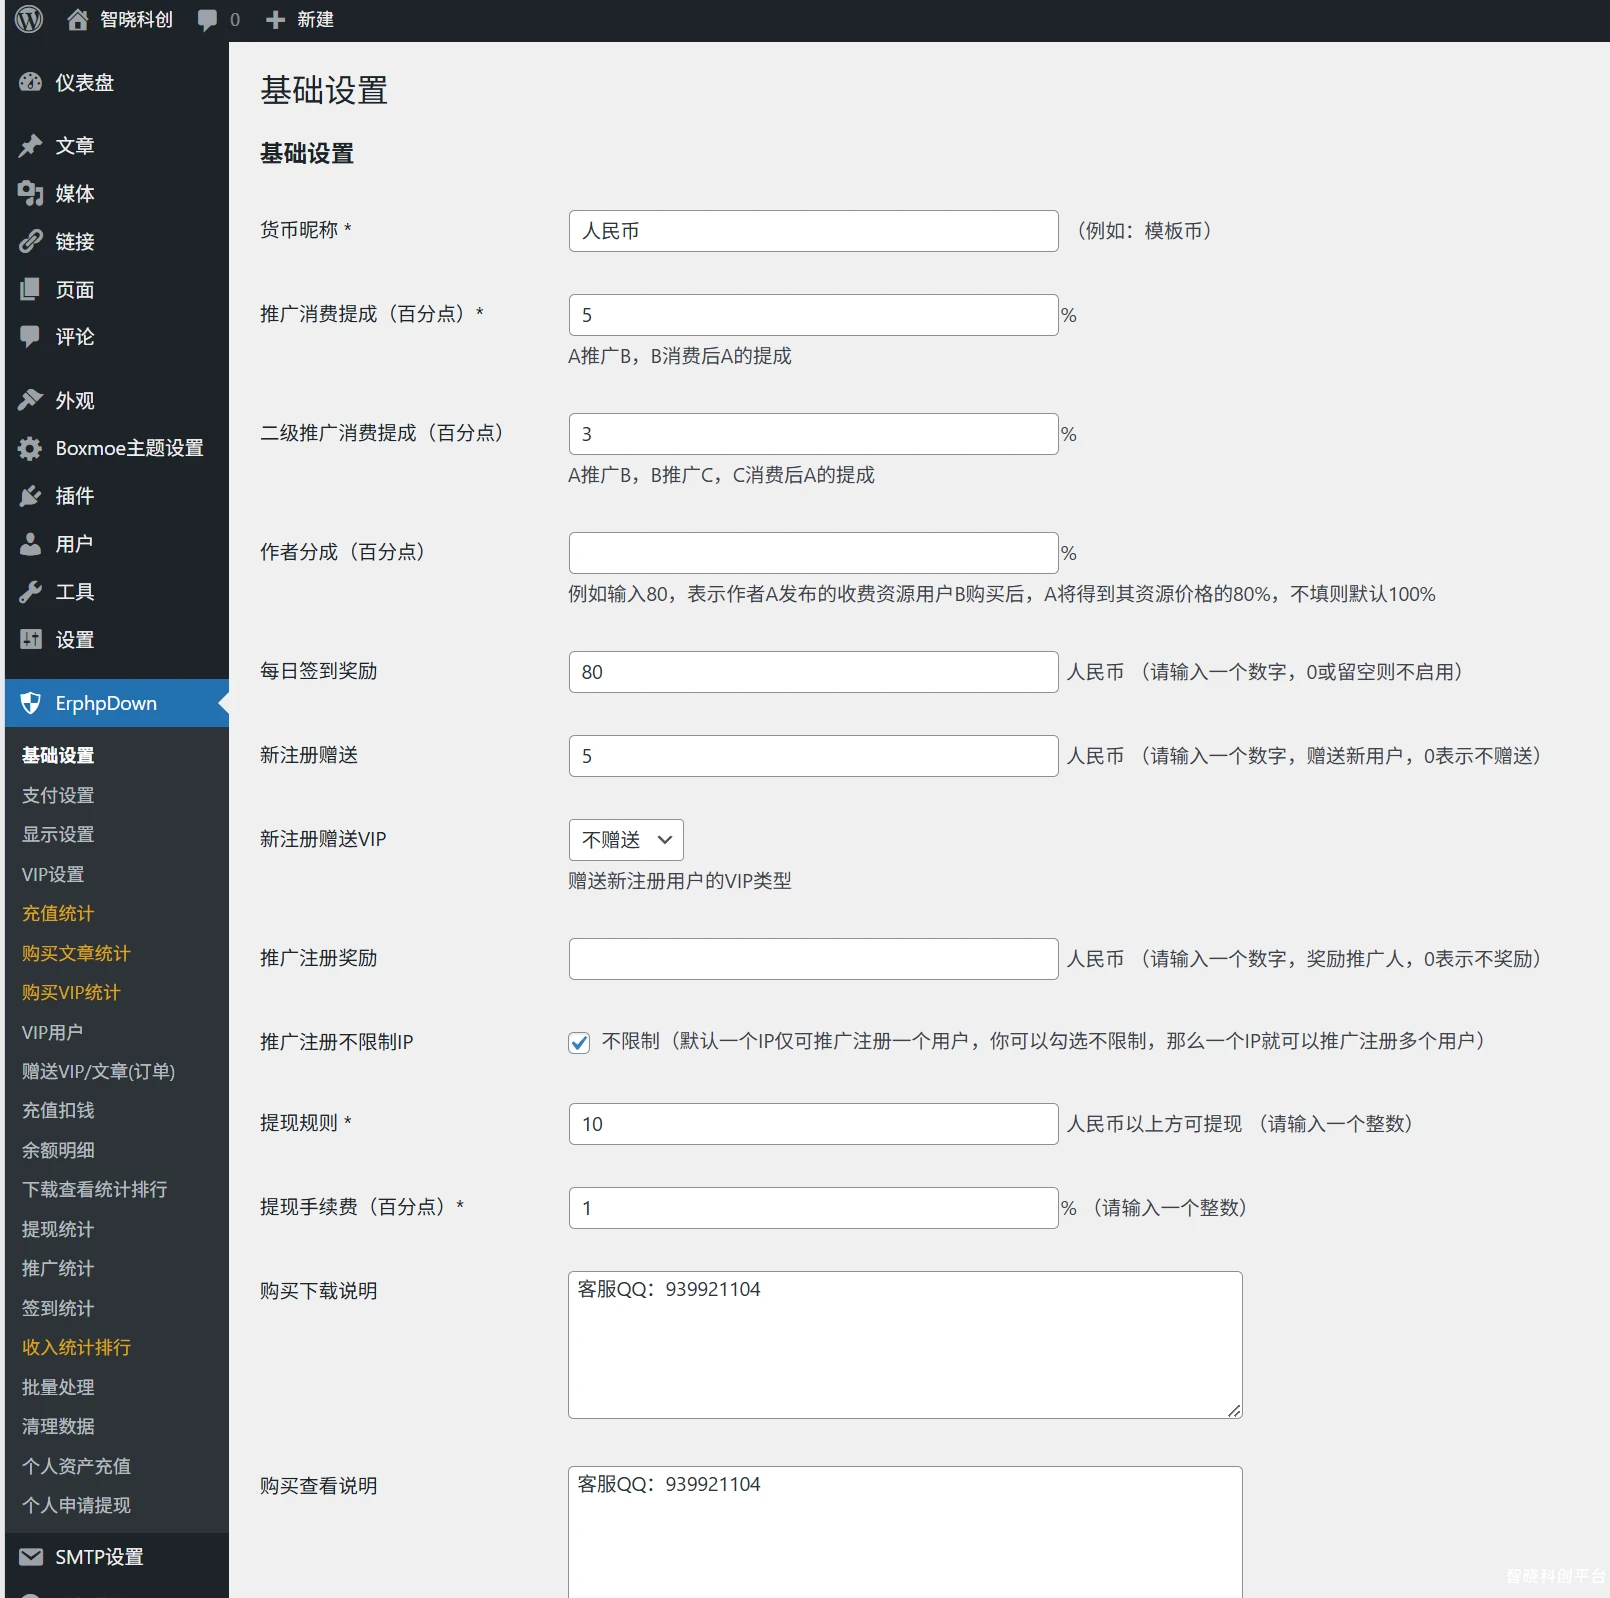Expand the 新注册赠送VIP dropdown

click(626, 840)
